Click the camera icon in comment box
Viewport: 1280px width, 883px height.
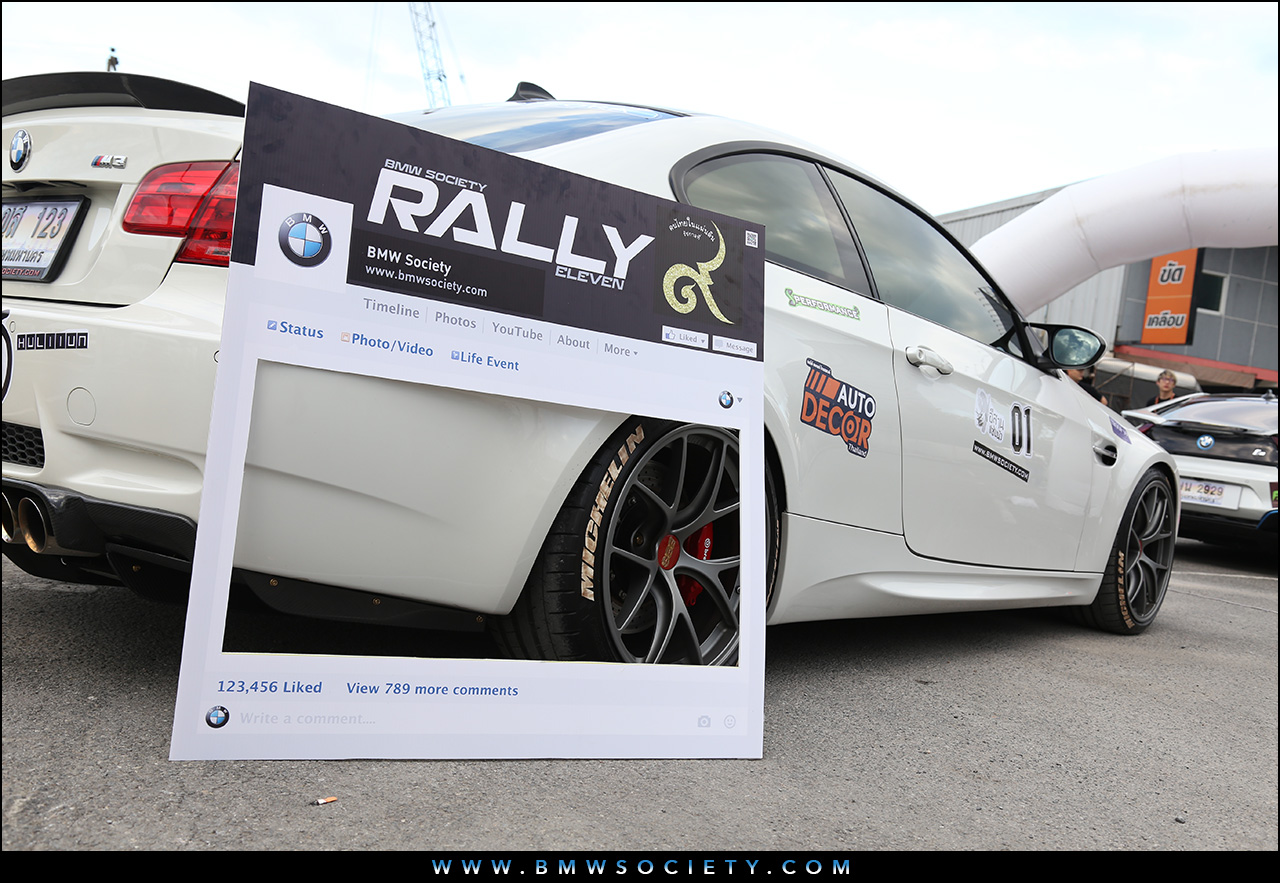click(704, 721)
